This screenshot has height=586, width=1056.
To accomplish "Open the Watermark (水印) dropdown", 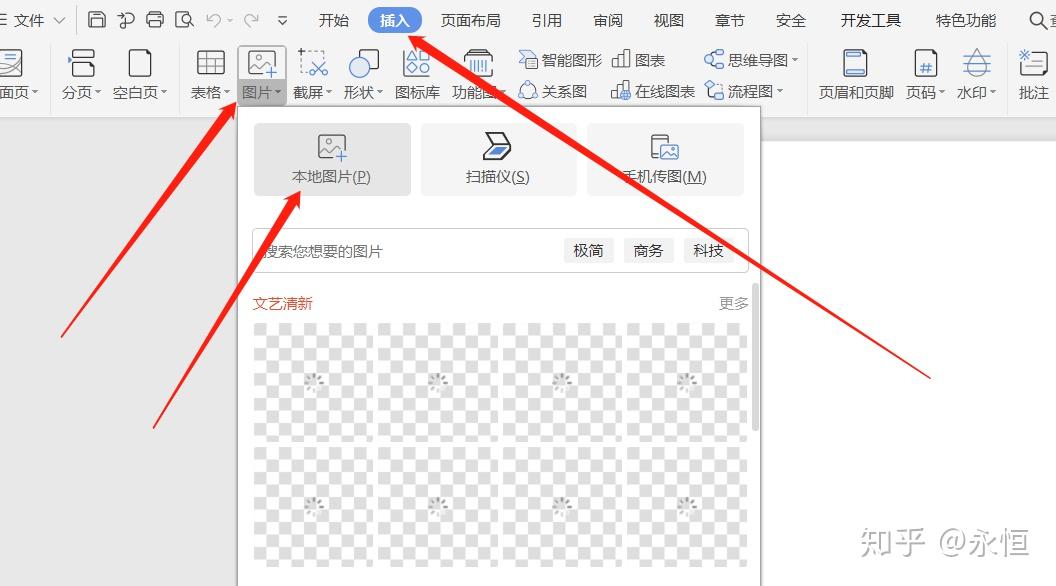I will tap(976, 92).
